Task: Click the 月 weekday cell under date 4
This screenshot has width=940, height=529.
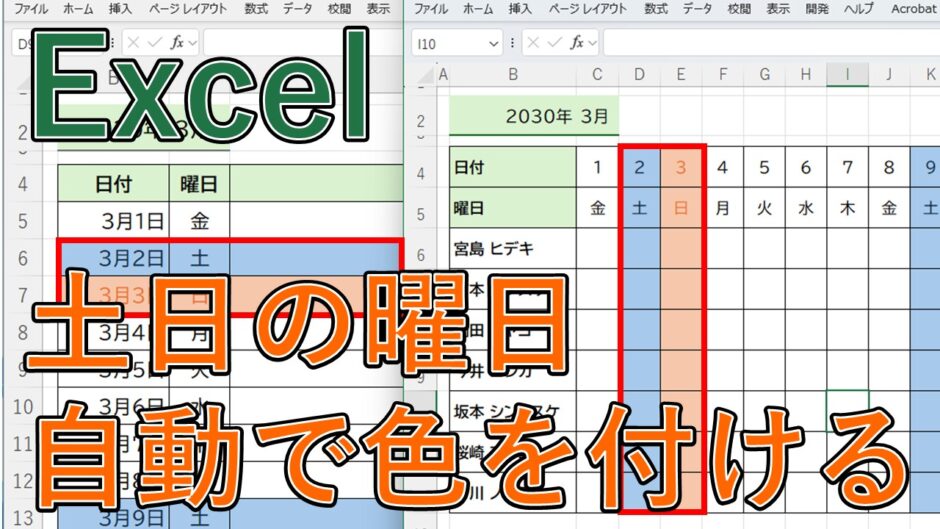Action: [722, 208]
